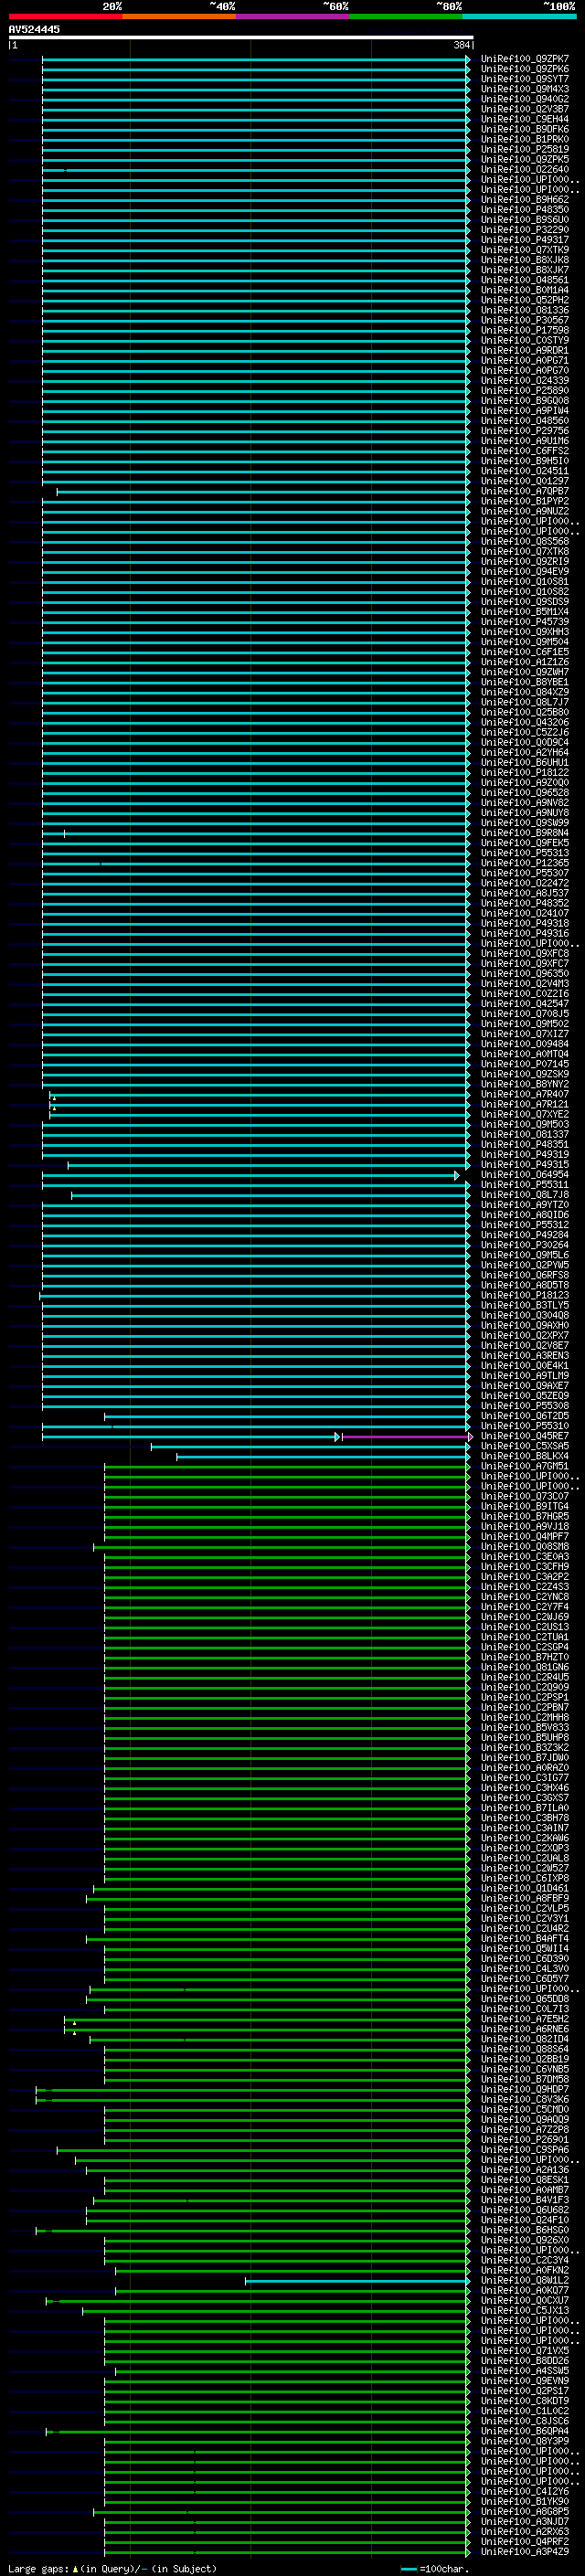
Task: Click the white query sequence bar
Action: pyautogui.click(x=241, y=37)
